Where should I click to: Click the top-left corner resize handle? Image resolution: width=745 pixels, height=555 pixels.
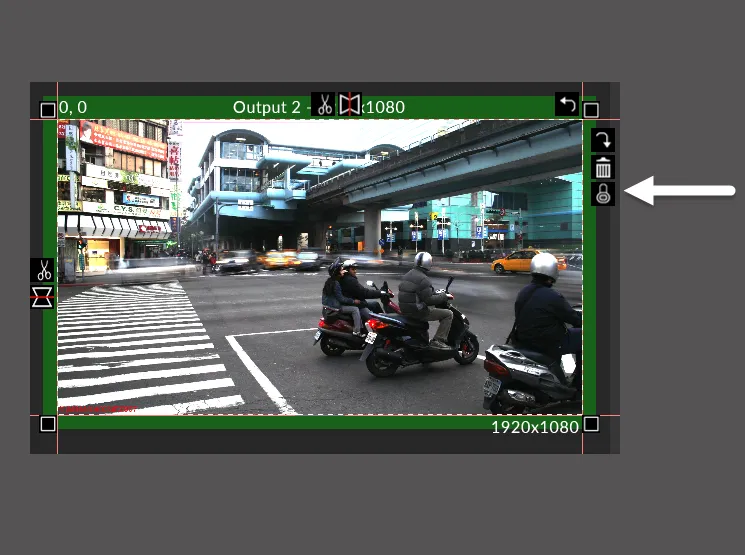point(47,110)
